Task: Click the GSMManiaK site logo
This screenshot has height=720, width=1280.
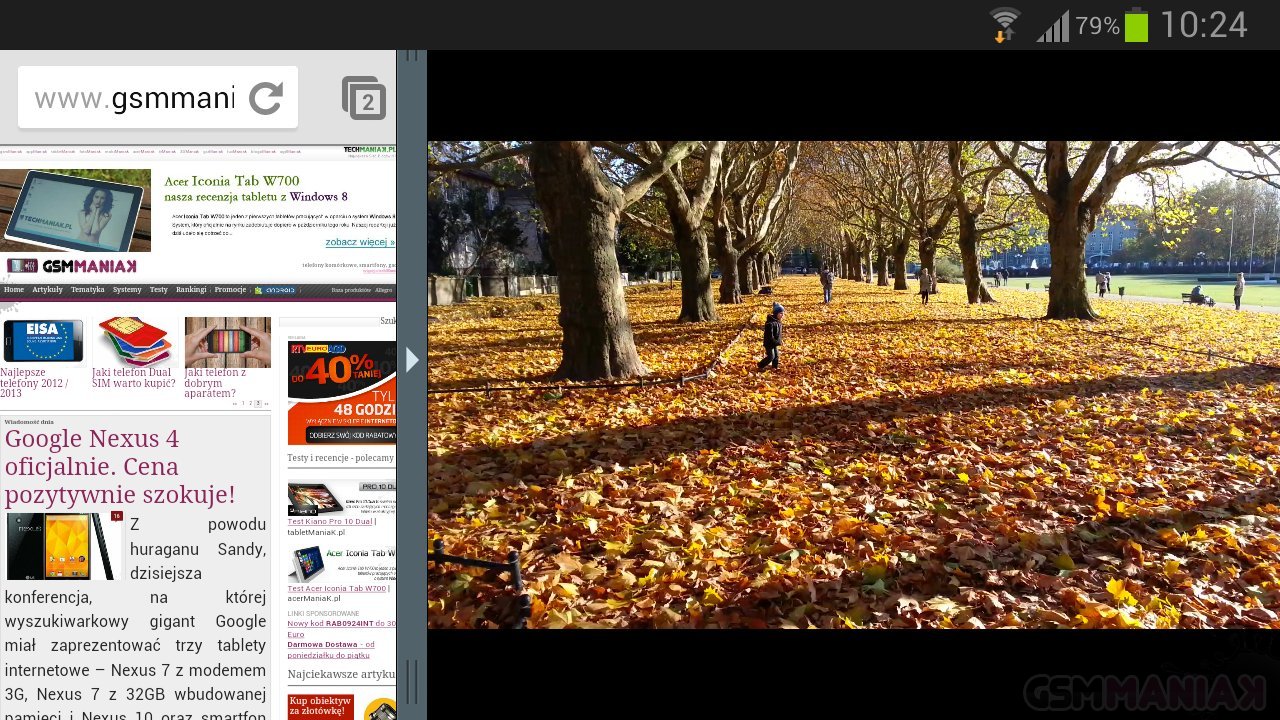Action: pos(70,266)
